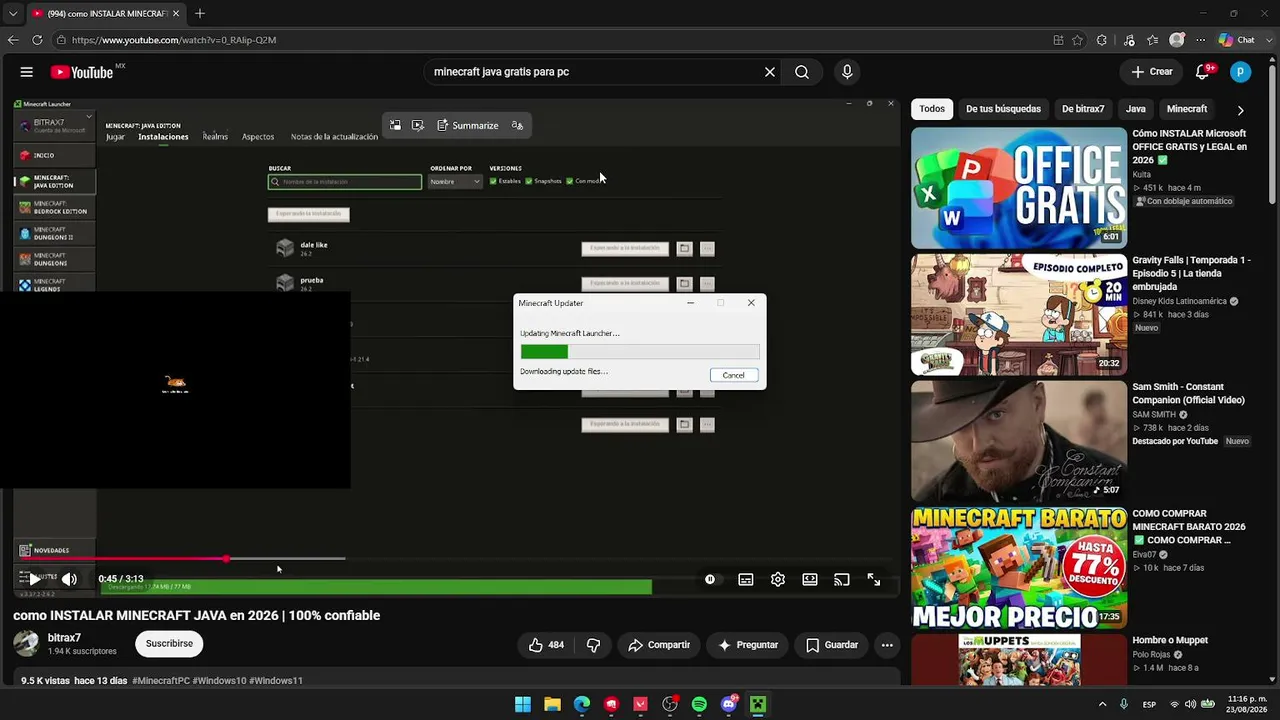The image size is (1280, 720).
Task: Open the video player settings gear
Action: tap(778, 580)
